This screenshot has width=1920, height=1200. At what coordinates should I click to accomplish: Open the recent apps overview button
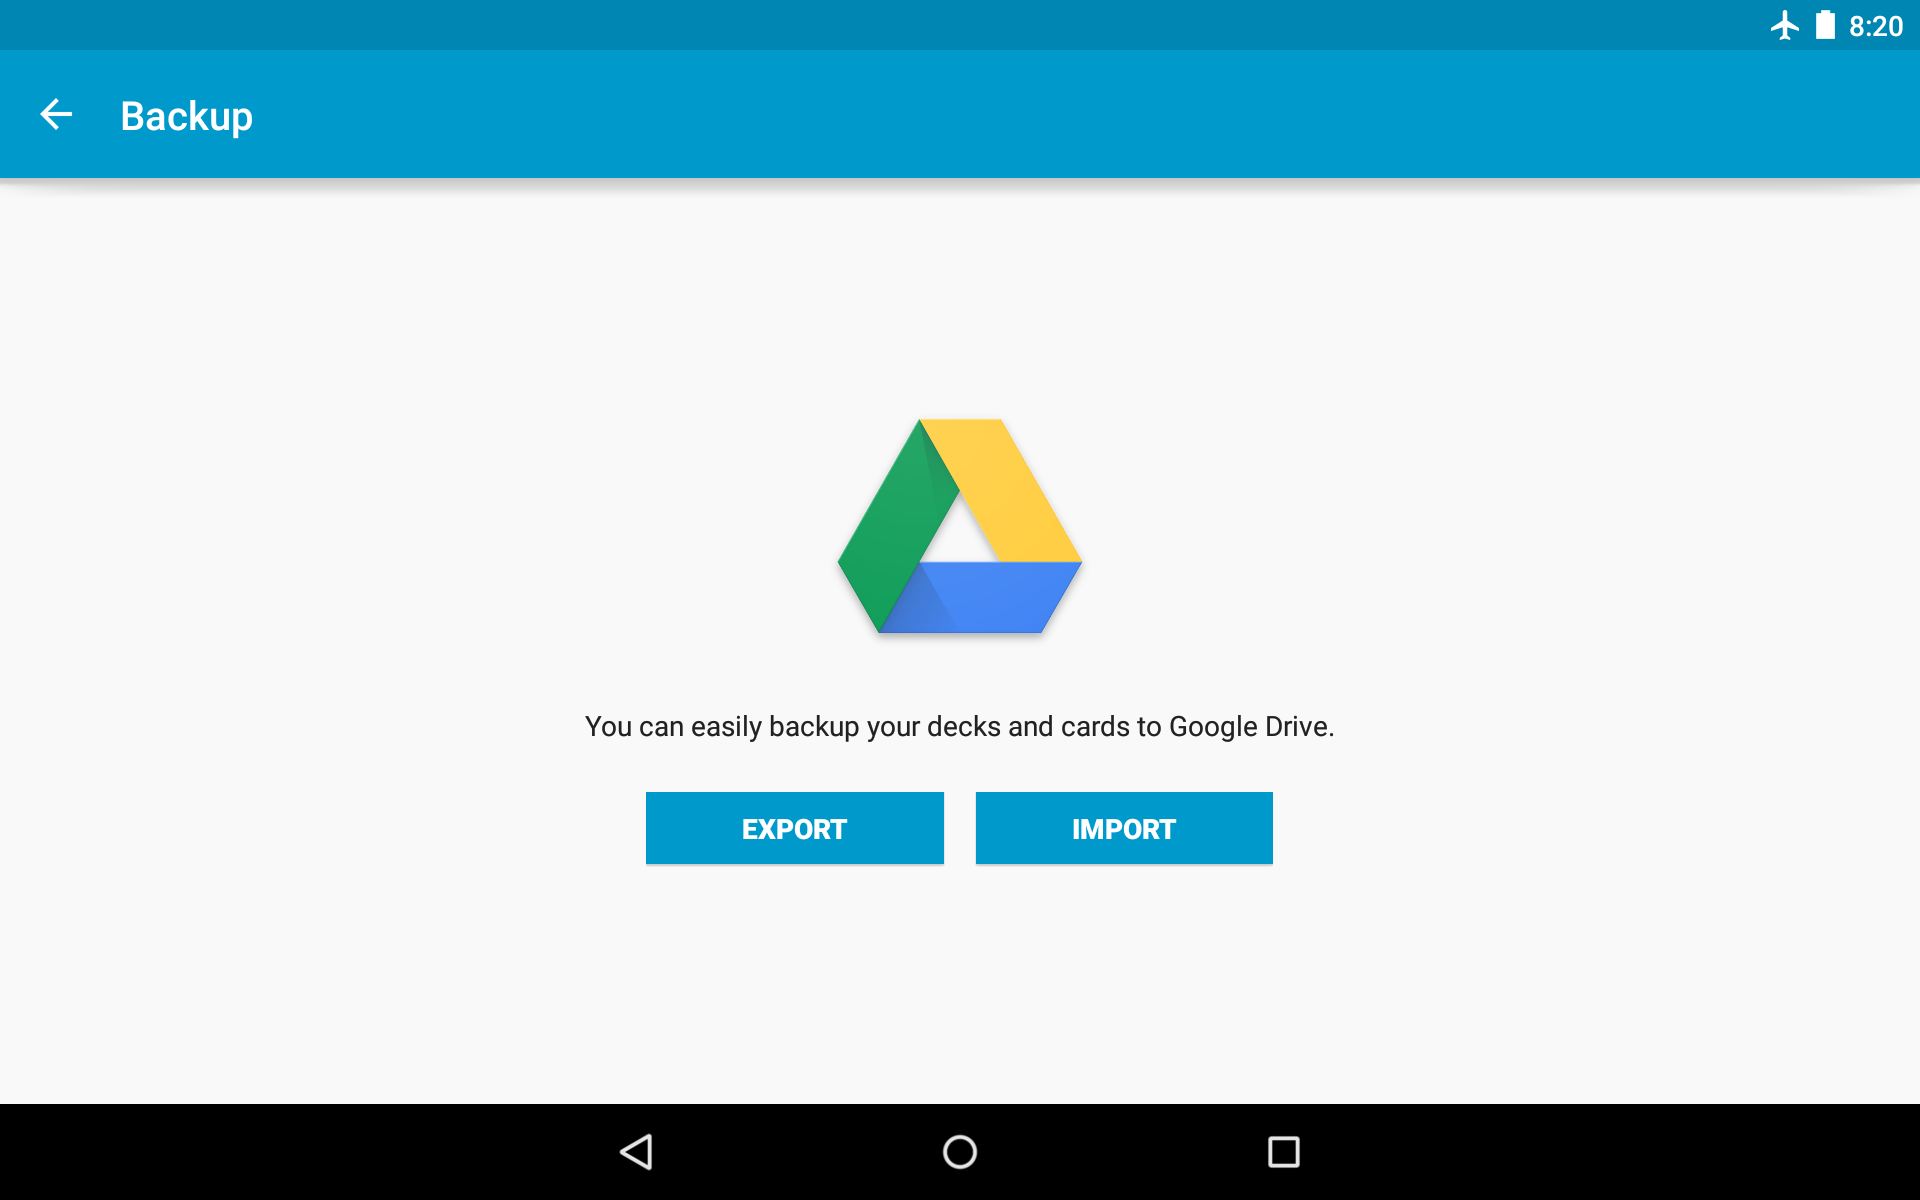[x=1284, y=1152]
